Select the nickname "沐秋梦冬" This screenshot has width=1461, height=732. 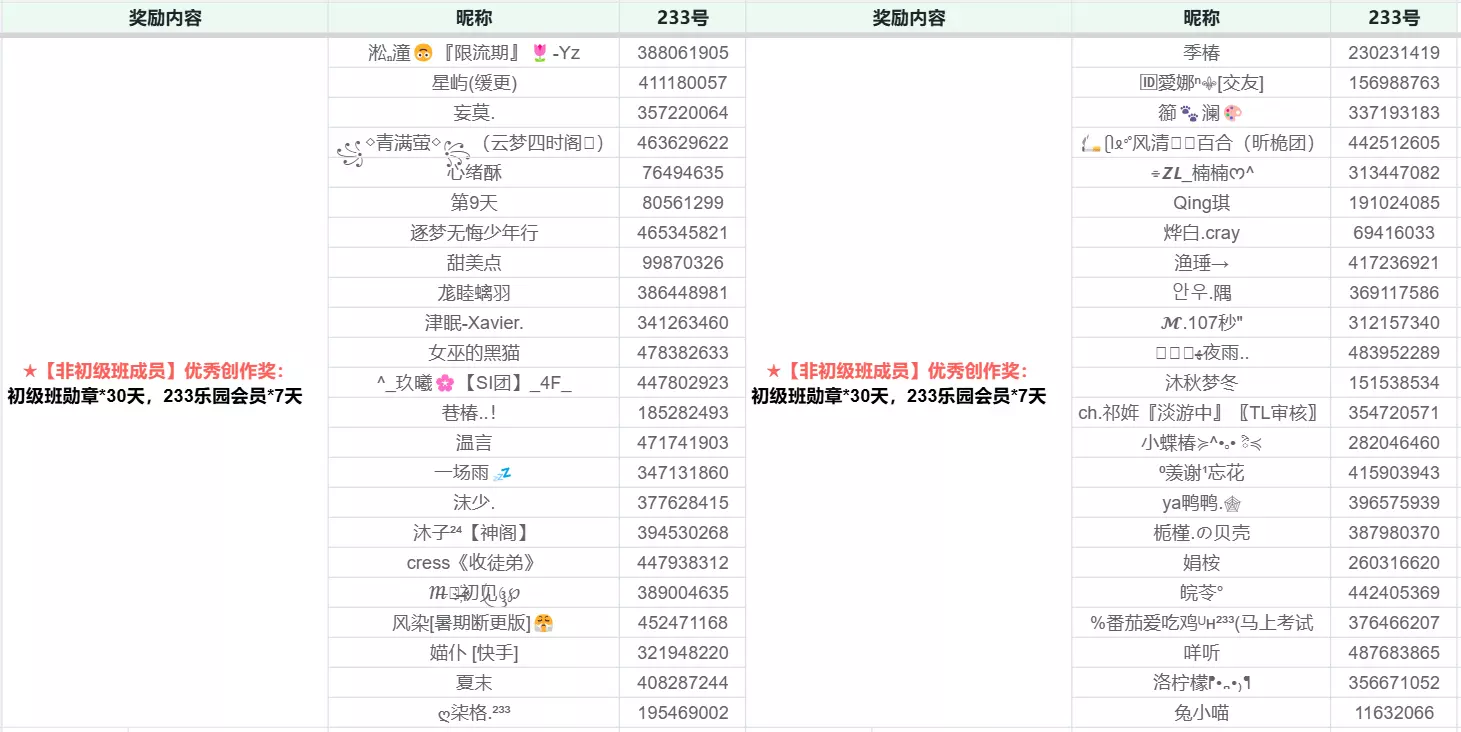pyautogui.click(x=1201, y=383)
